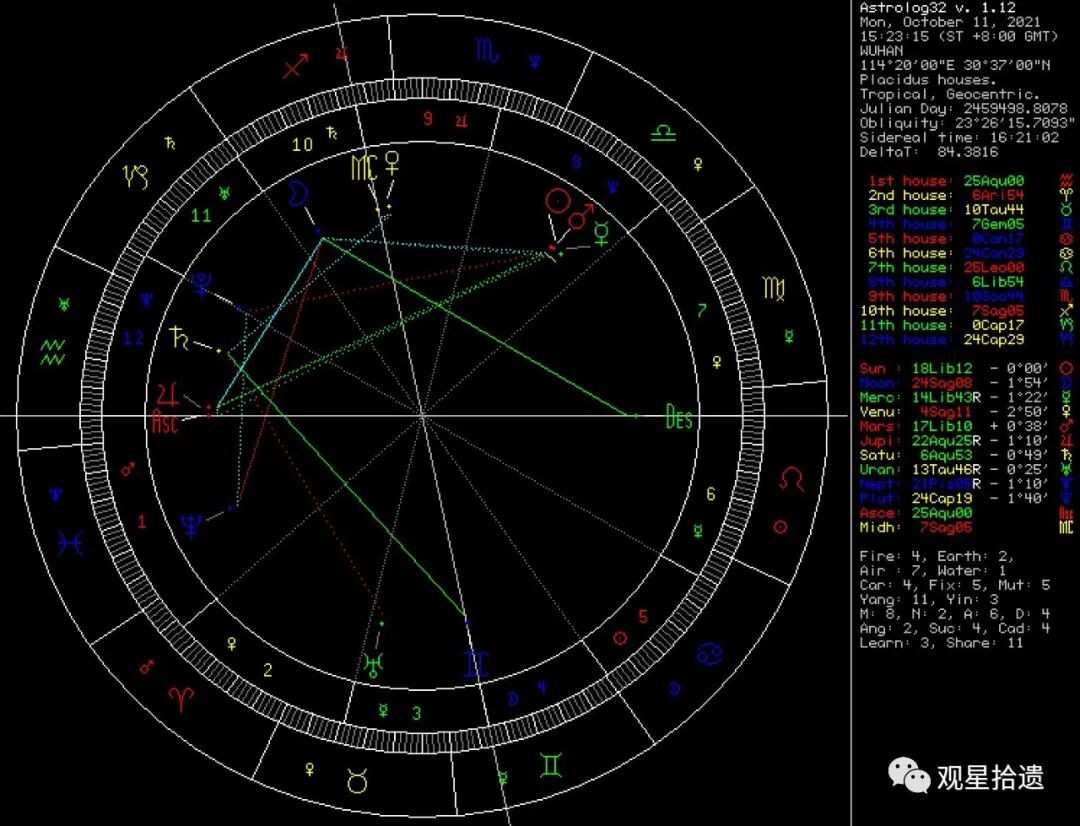1080x826 pixels.
Task: Select the date line Mon, October 11, 2021
Action: [950, 22]
